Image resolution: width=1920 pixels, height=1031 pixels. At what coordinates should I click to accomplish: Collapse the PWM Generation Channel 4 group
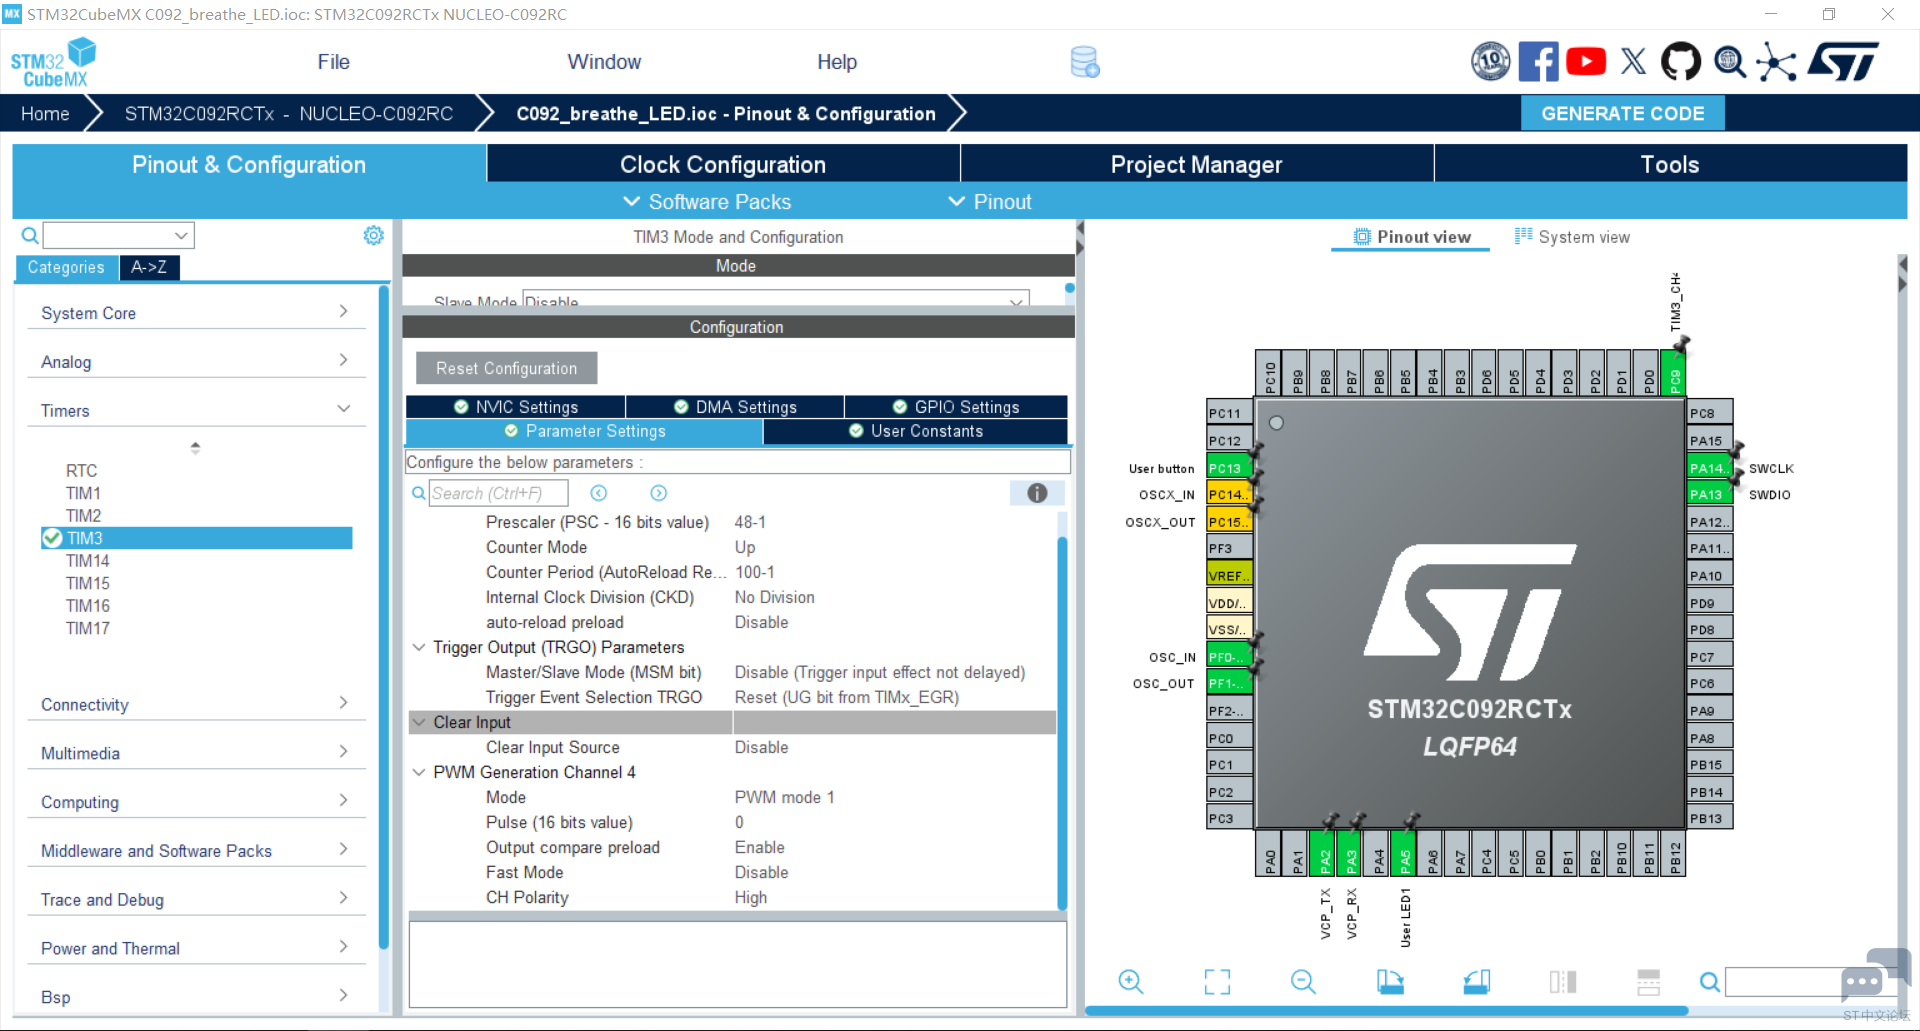click(419, 772)
